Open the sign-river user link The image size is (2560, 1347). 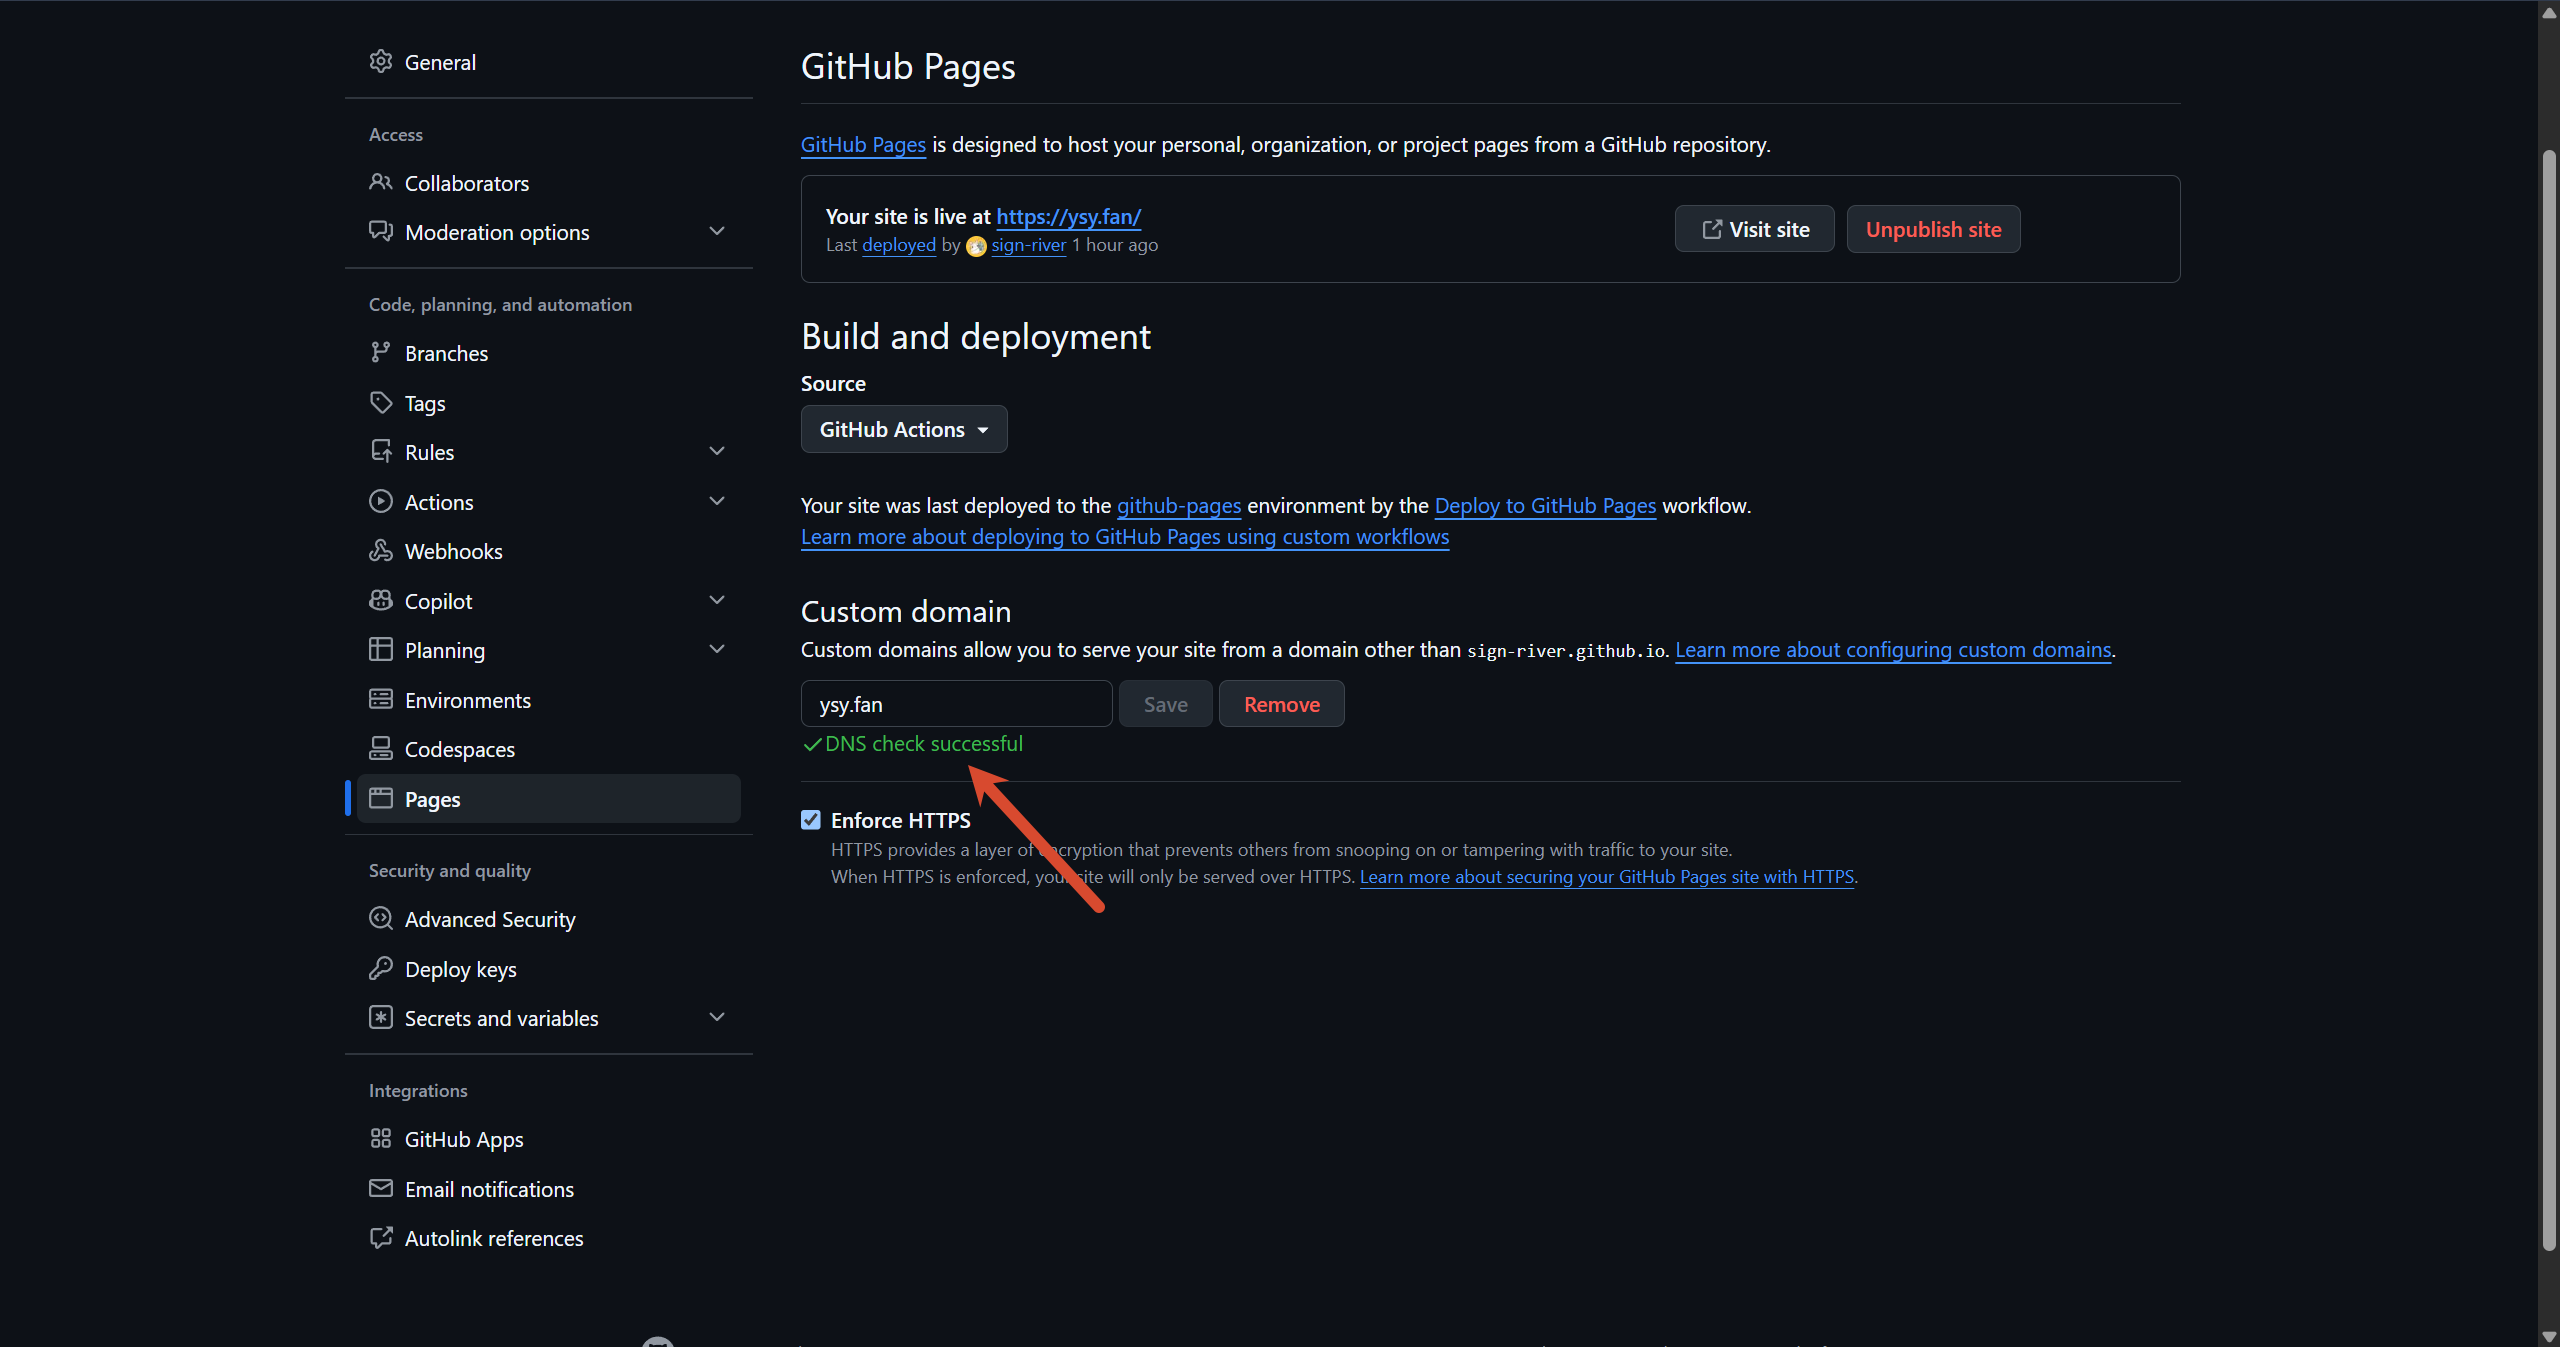coord(1029,245)
